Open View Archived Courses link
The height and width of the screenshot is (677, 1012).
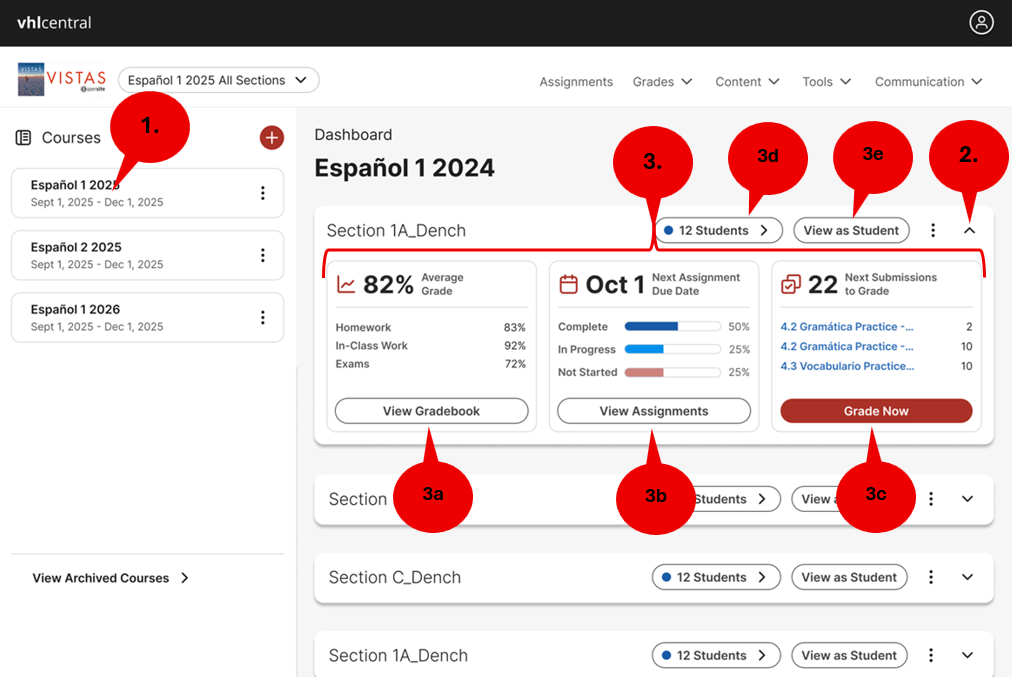point(110,578)
